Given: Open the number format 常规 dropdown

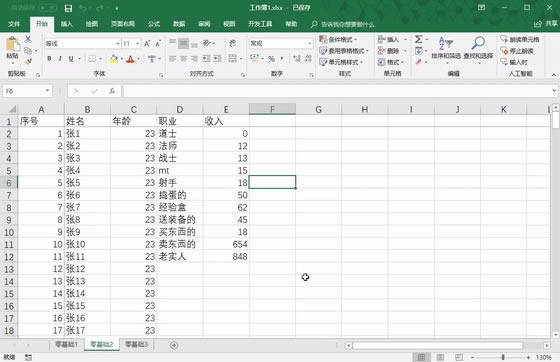Looking at the screenshot, I should click(x=309, y=44).
